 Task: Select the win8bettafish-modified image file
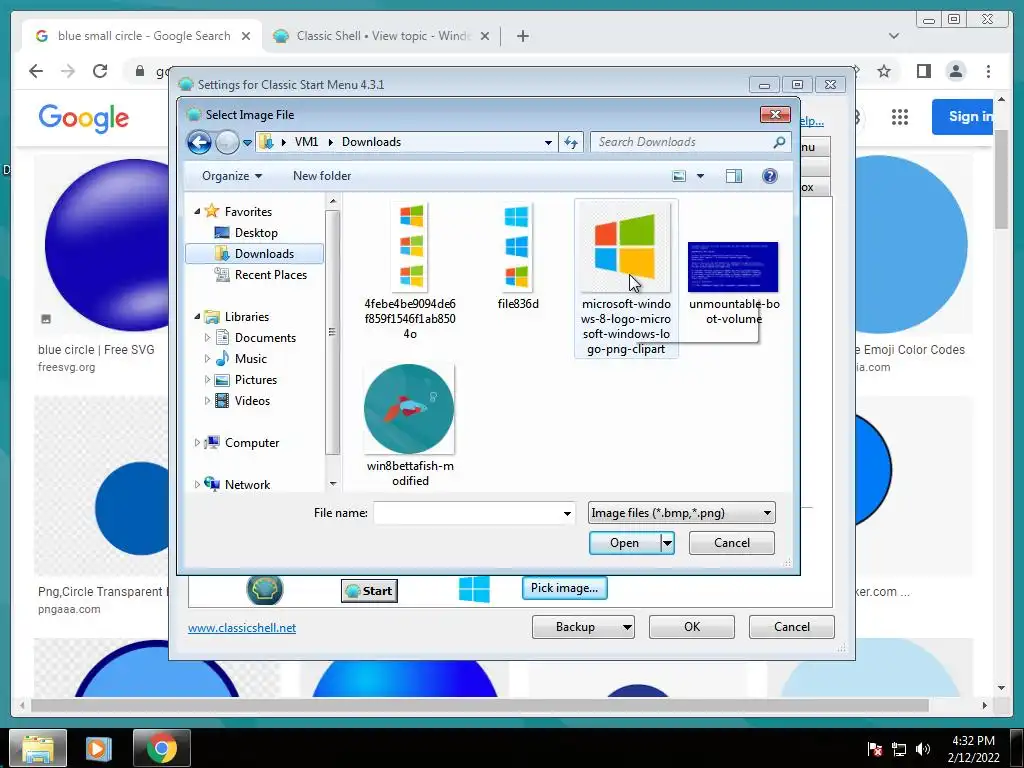pyautogui.click(x=410, y=425)
